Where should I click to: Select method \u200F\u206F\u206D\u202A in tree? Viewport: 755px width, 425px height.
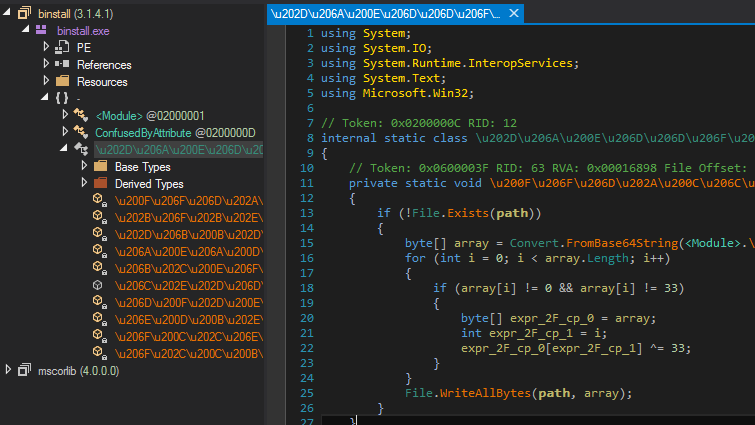pos(189,201)
